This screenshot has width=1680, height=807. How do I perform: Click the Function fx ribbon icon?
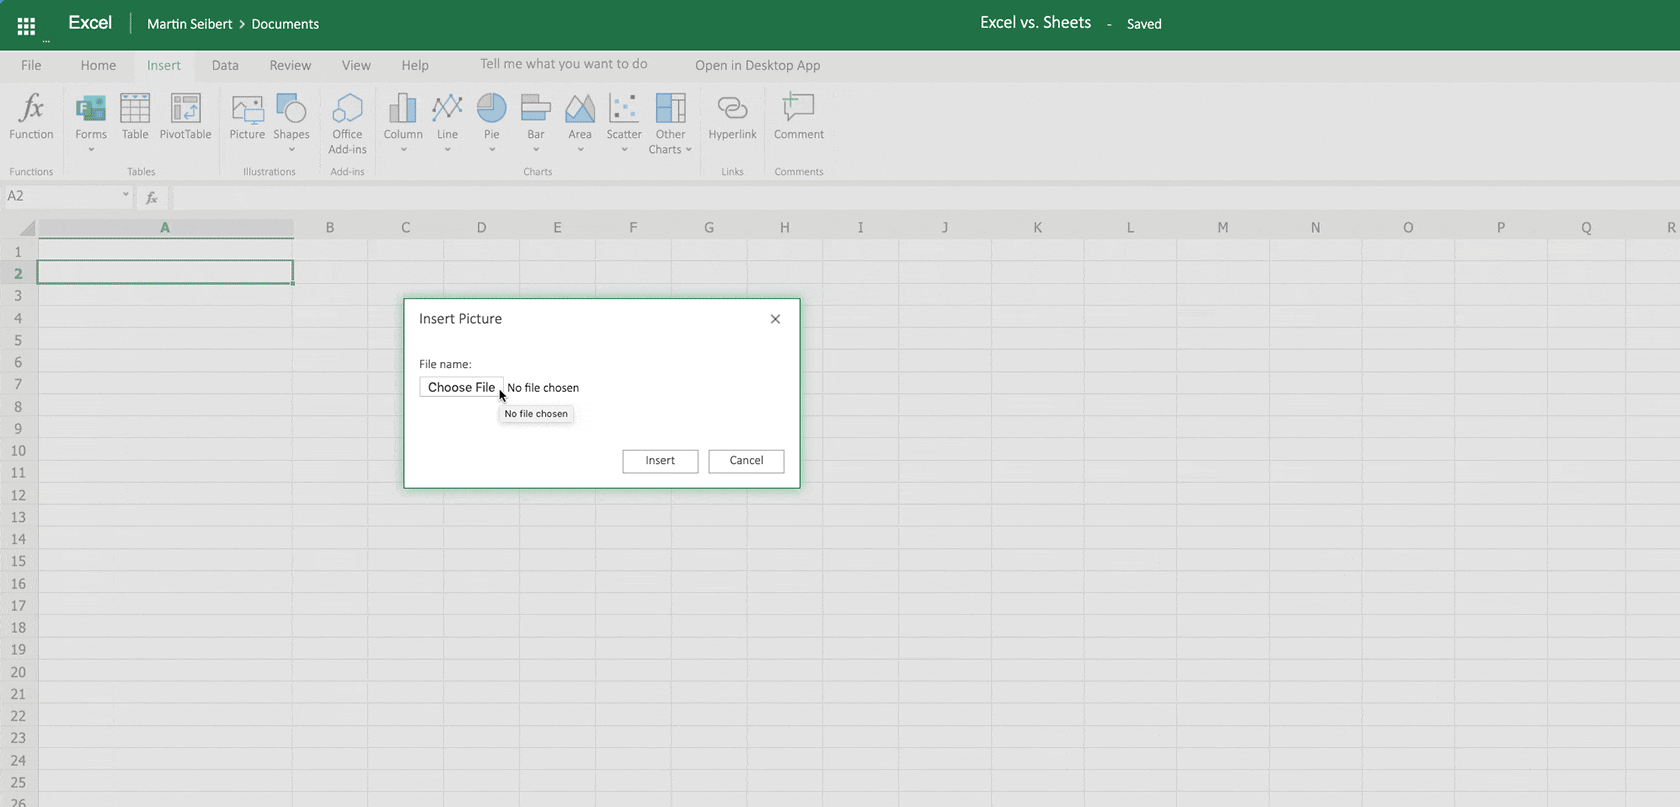[31, 108]
